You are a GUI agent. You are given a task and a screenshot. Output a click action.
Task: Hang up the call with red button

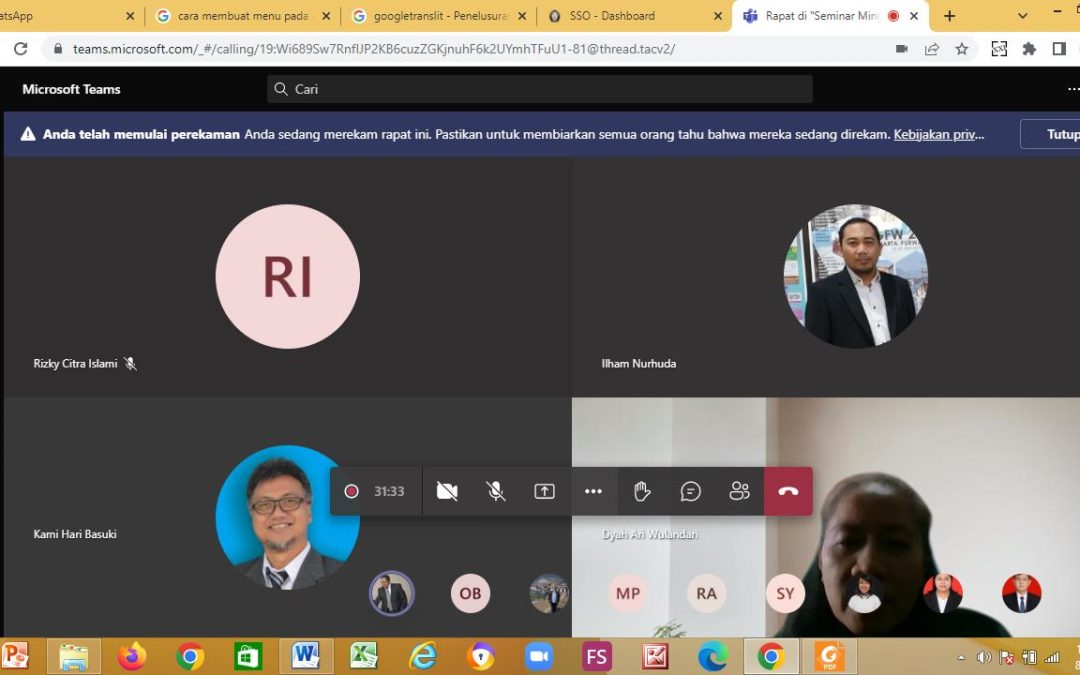click(x=788, y=491)
